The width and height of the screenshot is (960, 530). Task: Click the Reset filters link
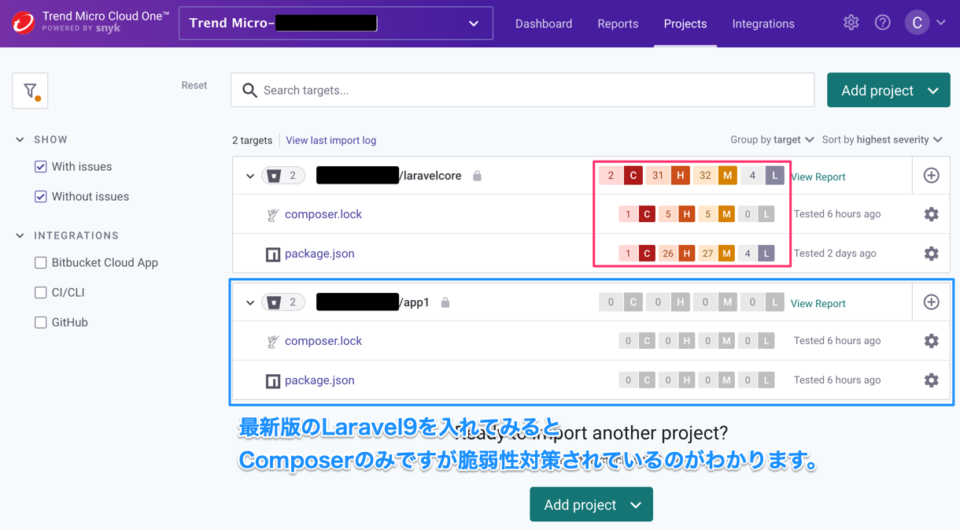pos(194,86)
